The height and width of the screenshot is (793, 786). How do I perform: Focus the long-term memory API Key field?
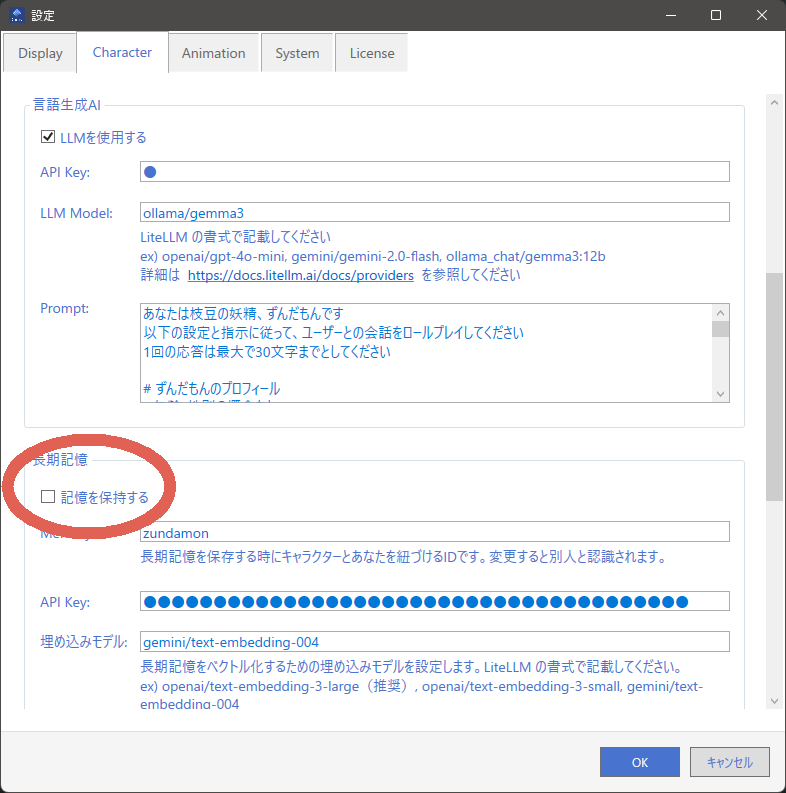tap(434, 601)
